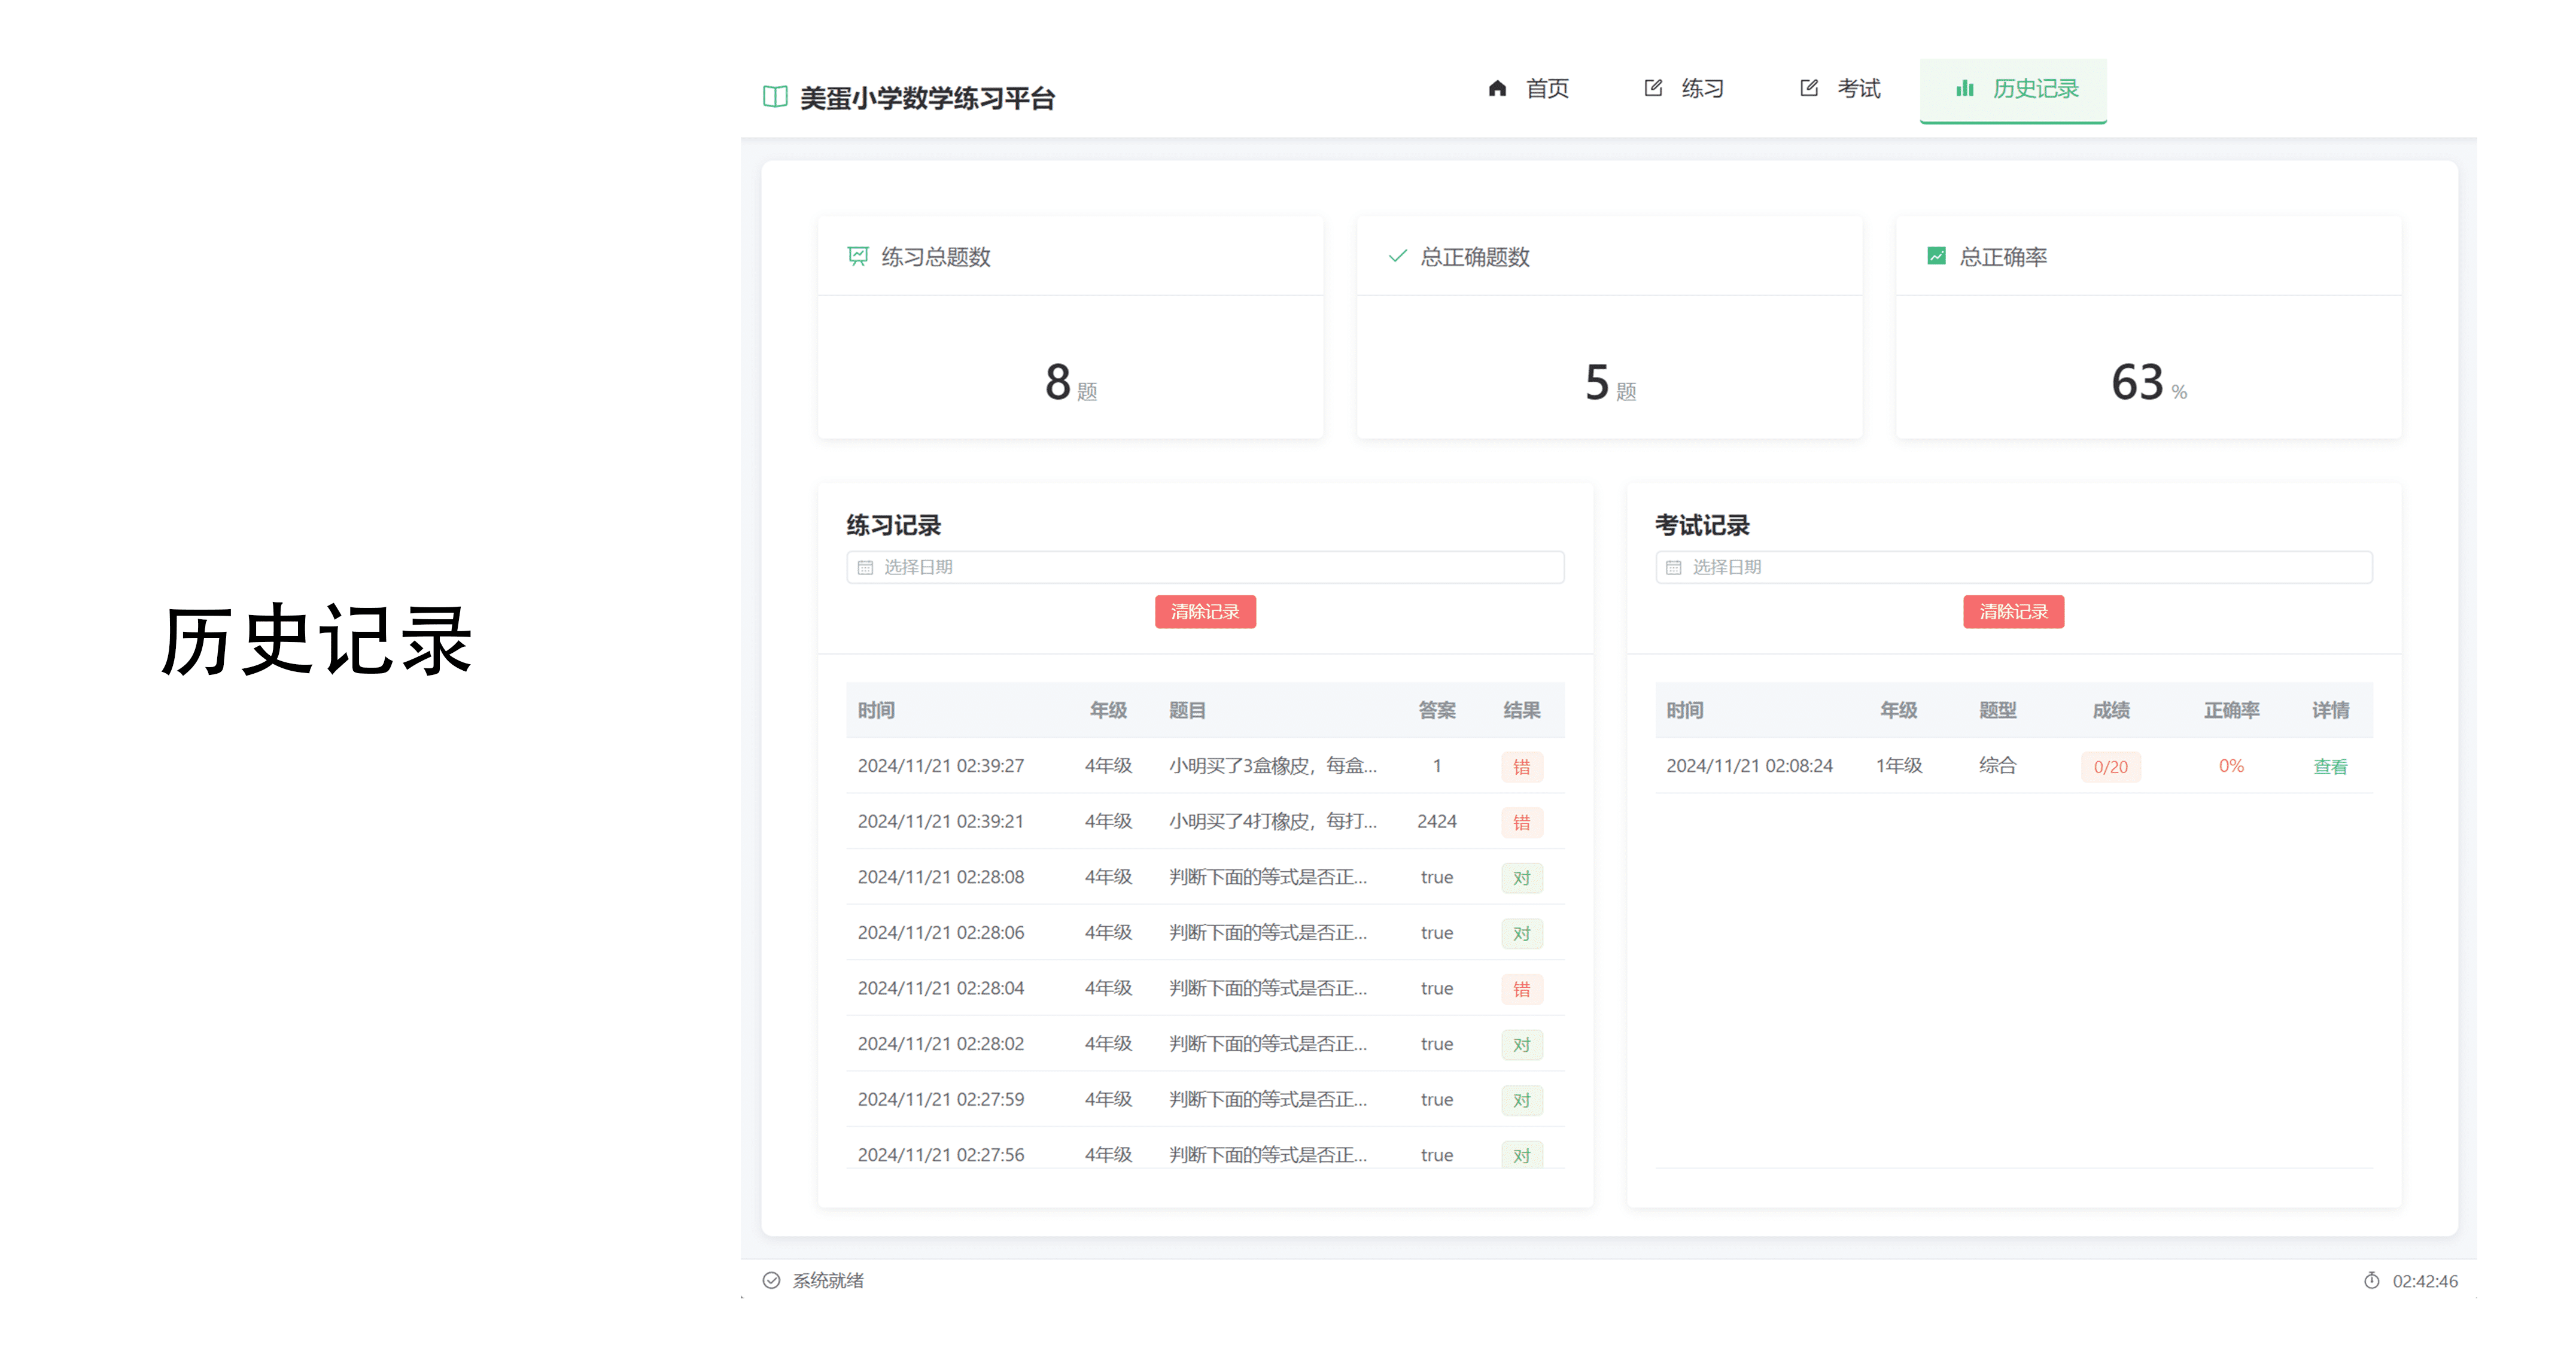
Task: Click the 正确率 column header
Action: tap(2232, 710)
